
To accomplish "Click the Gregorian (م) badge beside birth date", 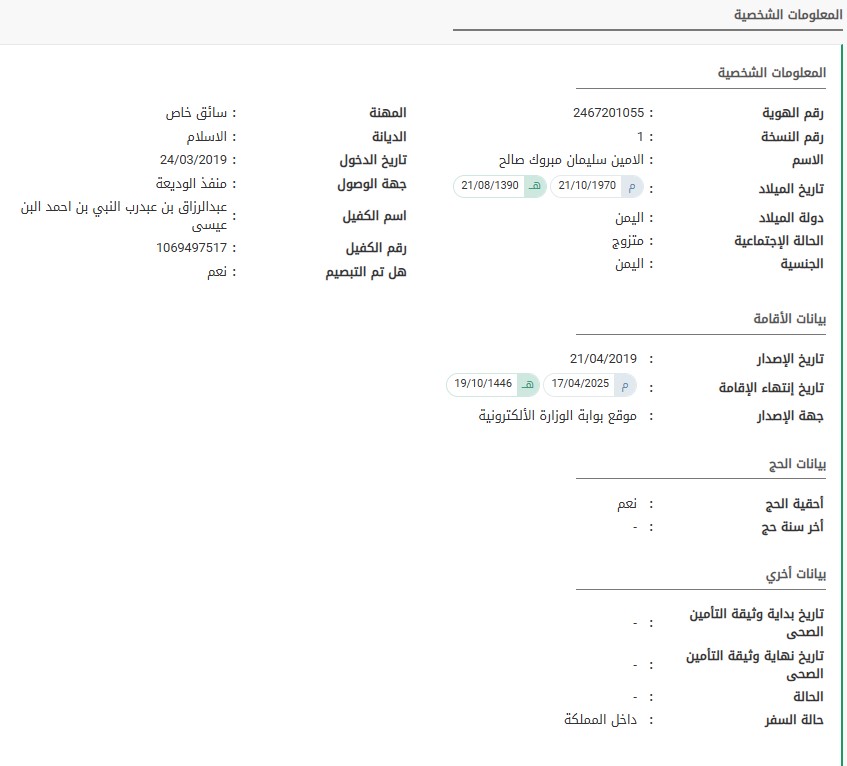I will pyautogui.click(x=632, y=186).
